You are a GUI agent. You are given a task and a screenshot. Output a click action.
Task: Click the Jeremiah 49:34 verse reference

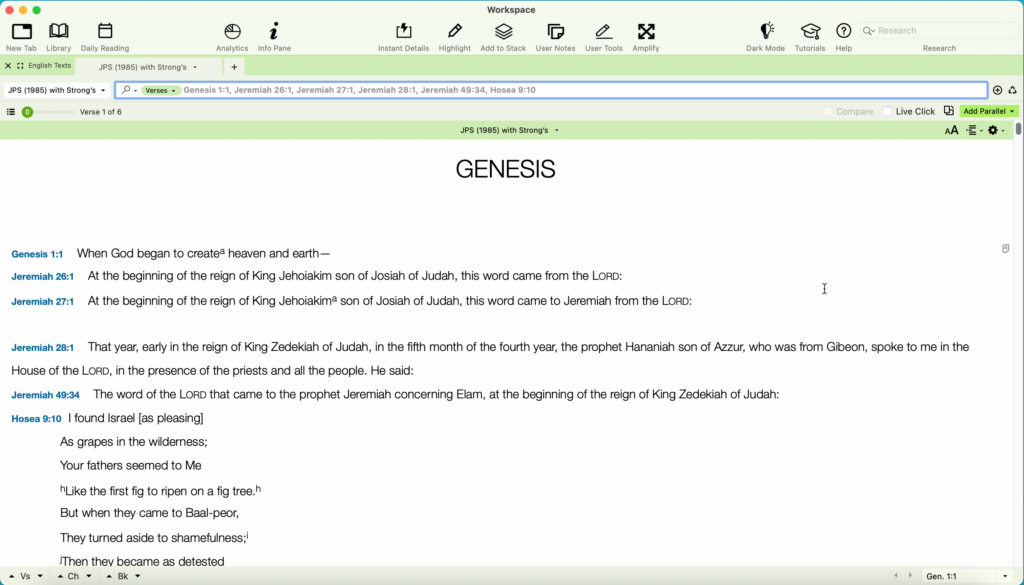pos(46,395)
